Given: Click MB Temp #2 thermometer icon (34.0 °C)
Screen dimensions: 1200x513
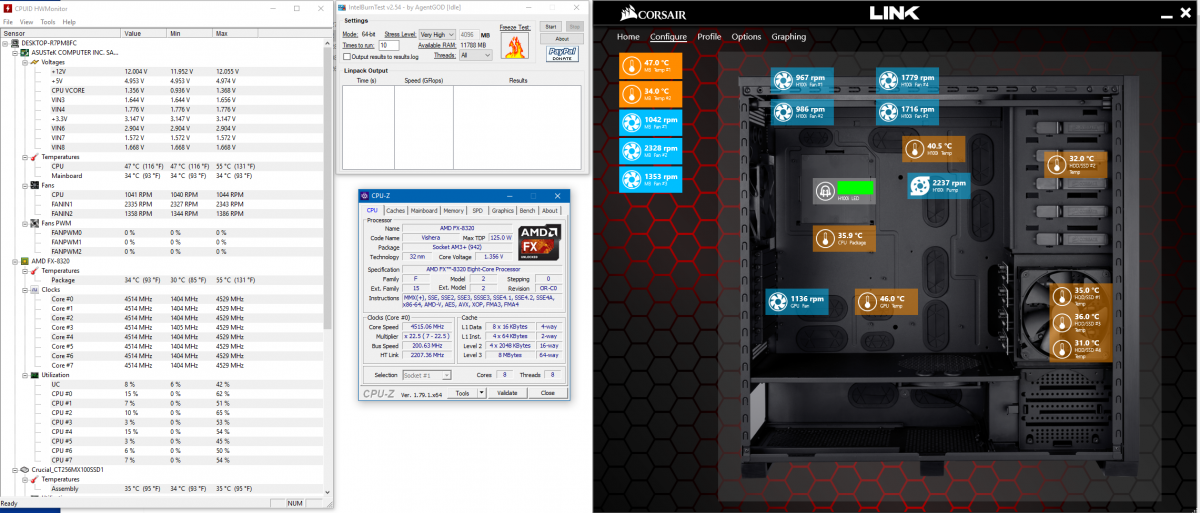Looking at the screenshot, I should click(x=631, y=95).
